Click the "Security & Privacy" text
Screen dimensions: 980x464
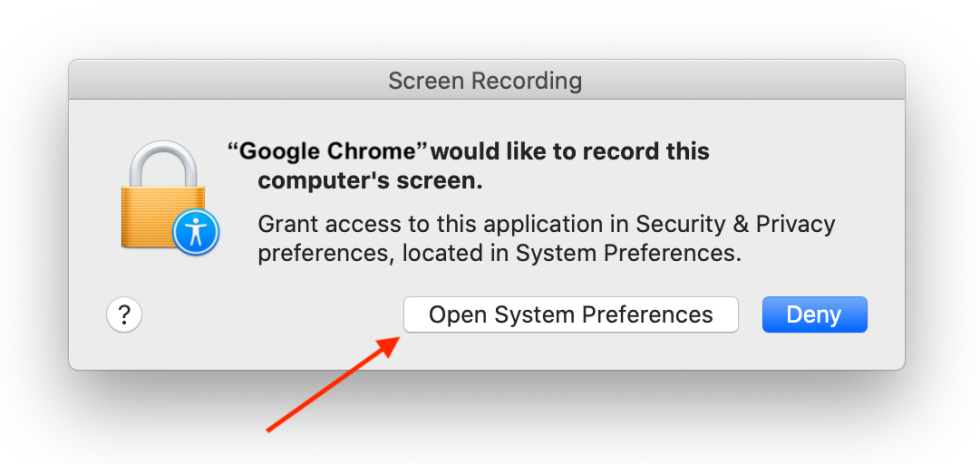tap(735, 224)
